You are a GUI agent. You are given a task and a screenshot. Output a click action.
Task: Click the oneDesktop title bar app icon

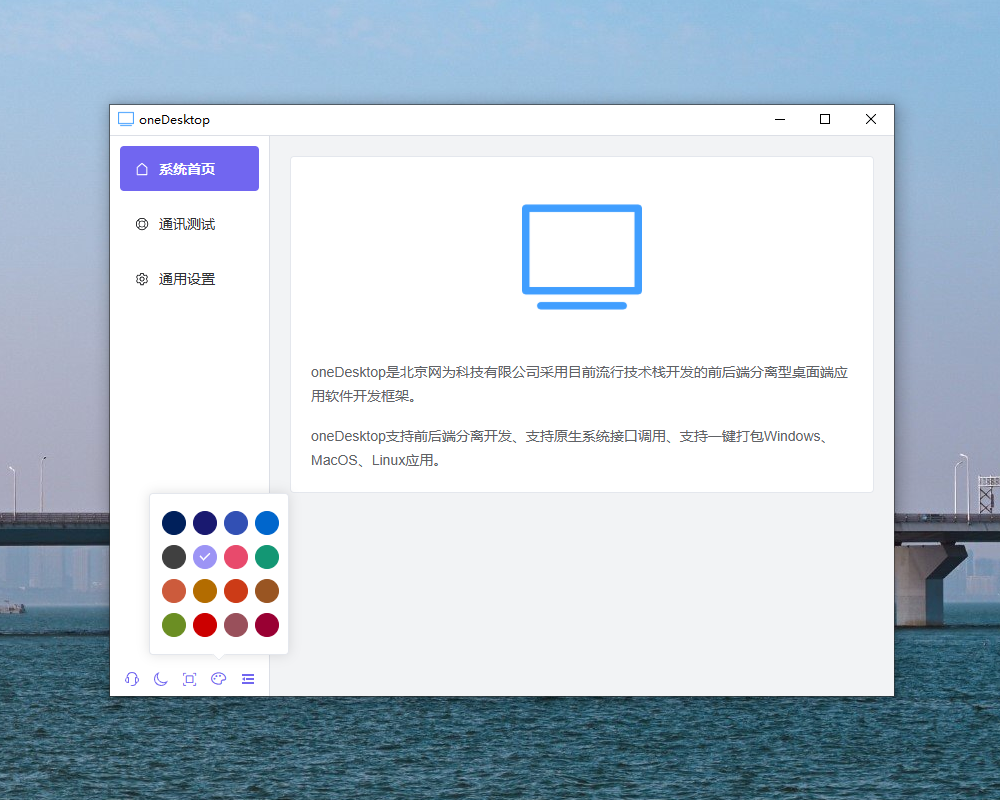pos(126,119)
